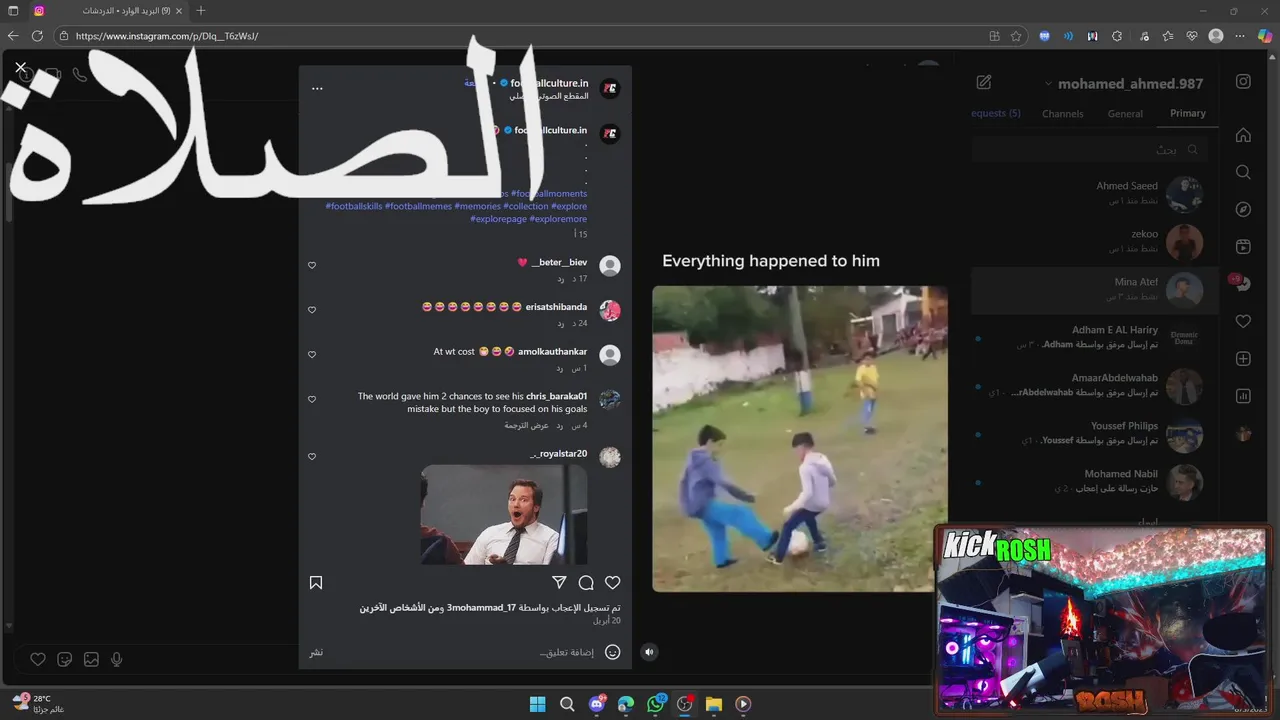Open Reels in Instagram sidebar
The width and height of the screenshot is (1280, 720).
pos(1243,247)
